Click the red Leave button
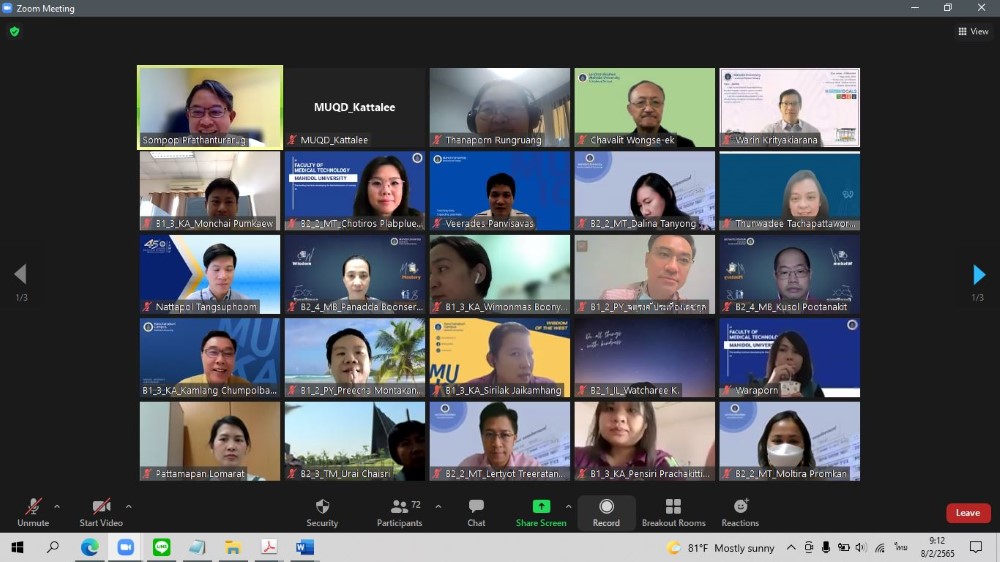Image resolution: width=1000 pixels, height=562 pixels. [x=967, y=513]
